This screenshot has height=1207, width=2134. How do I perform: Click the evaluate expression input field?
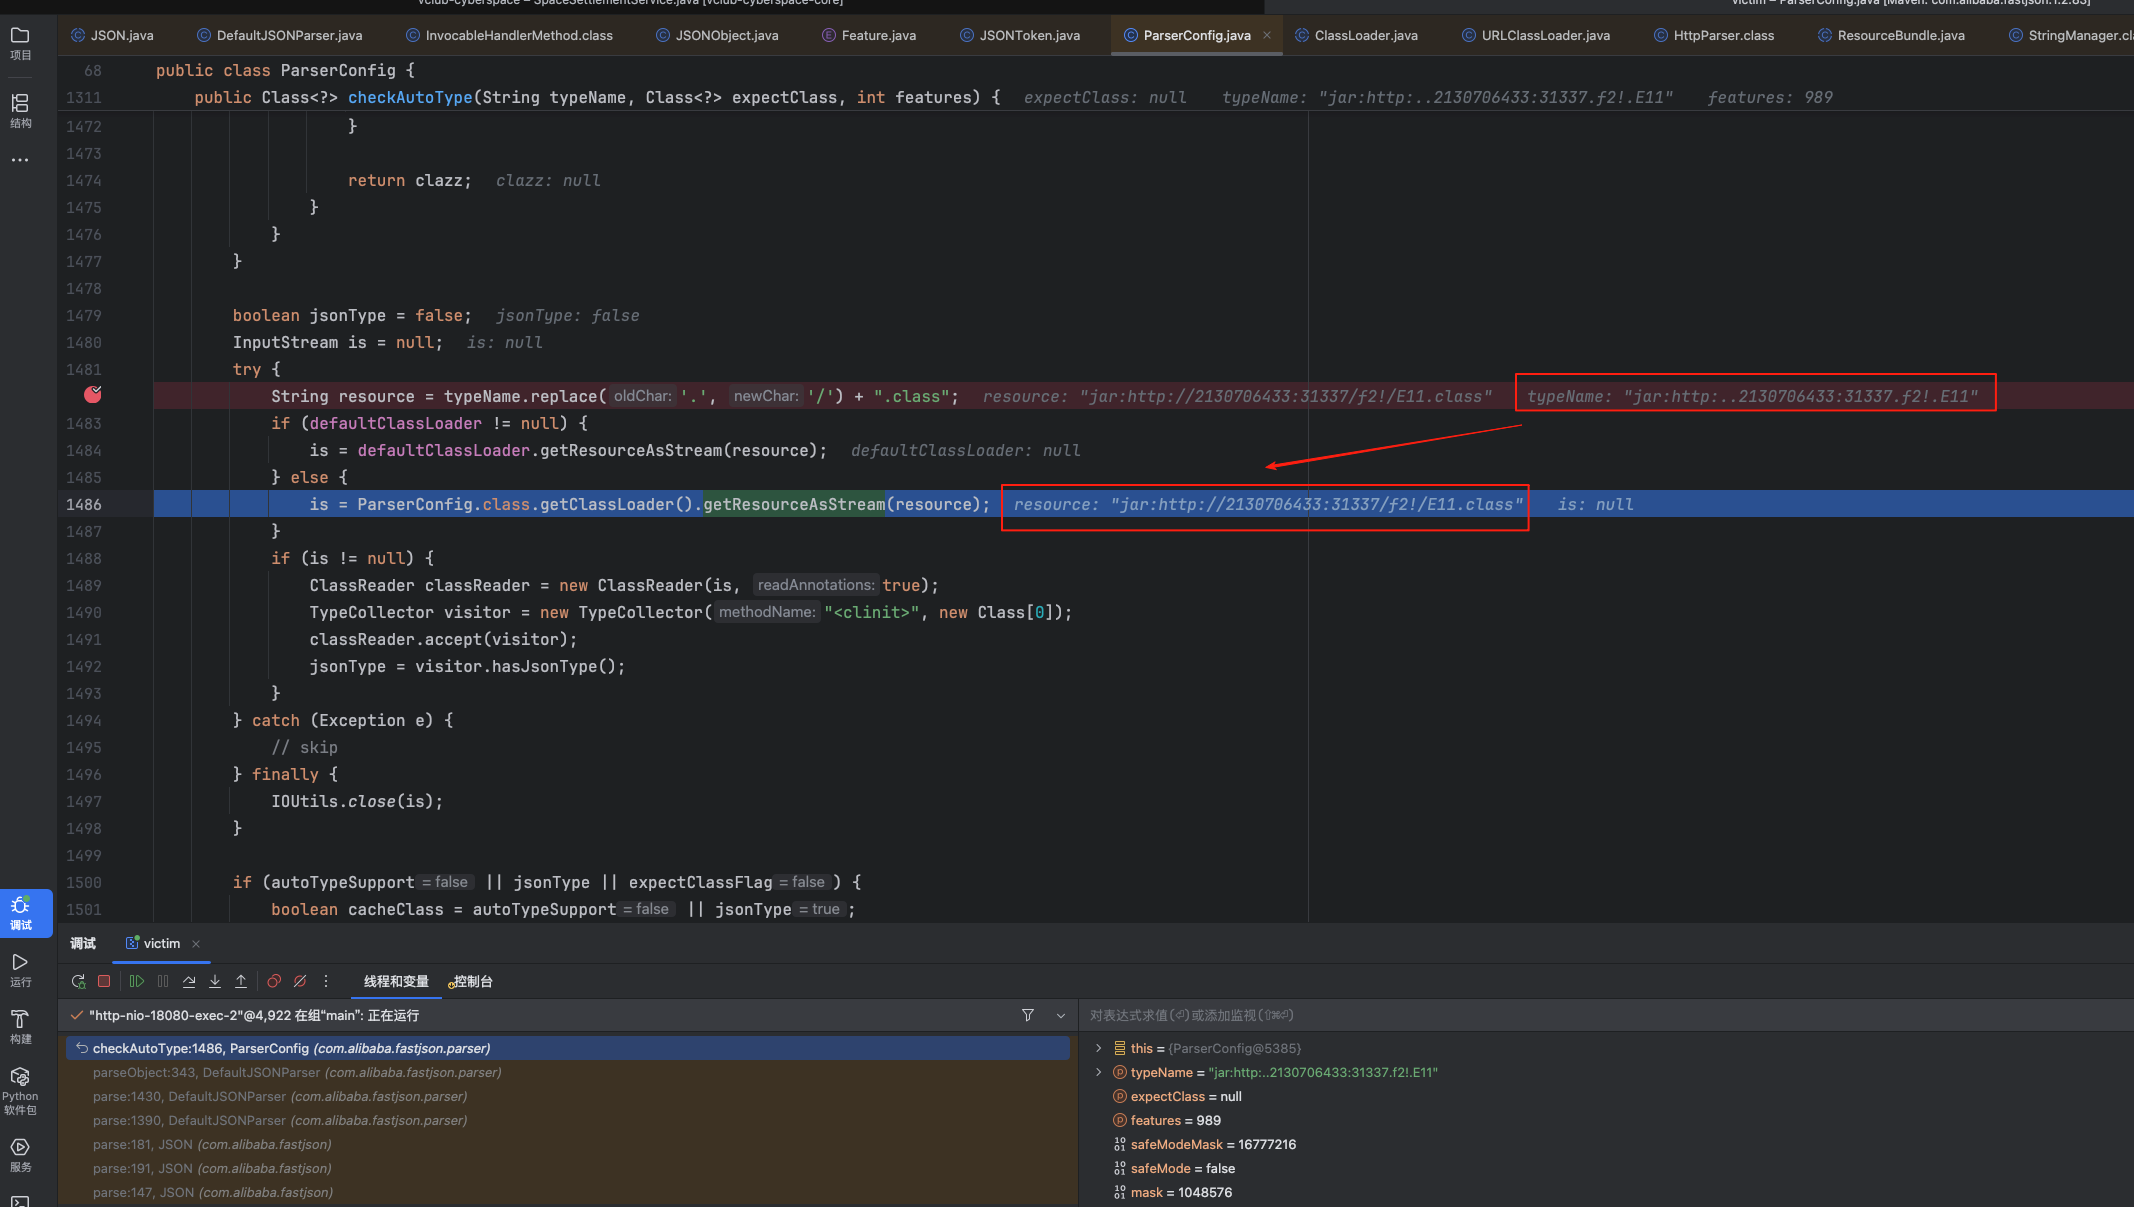[1606, 1016]
